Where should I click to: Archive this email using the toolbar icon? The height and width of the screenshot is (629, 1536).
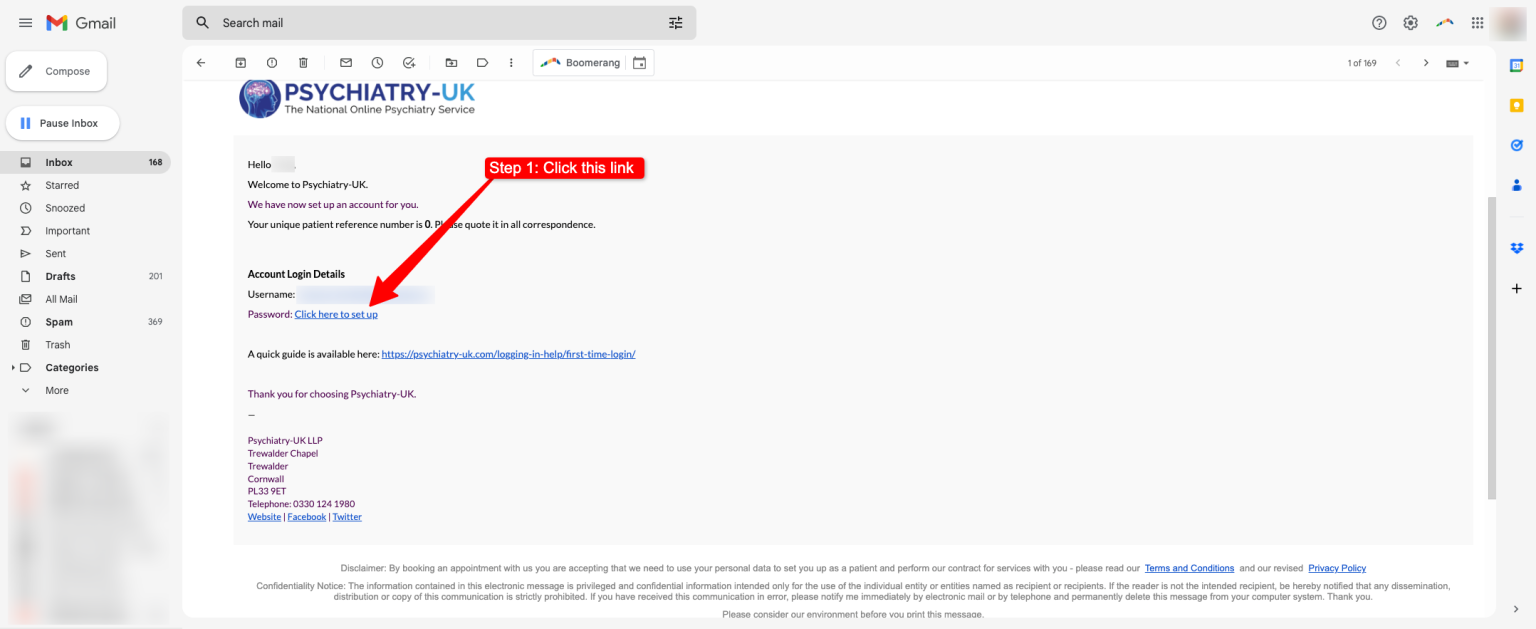(x=241, y=63)
